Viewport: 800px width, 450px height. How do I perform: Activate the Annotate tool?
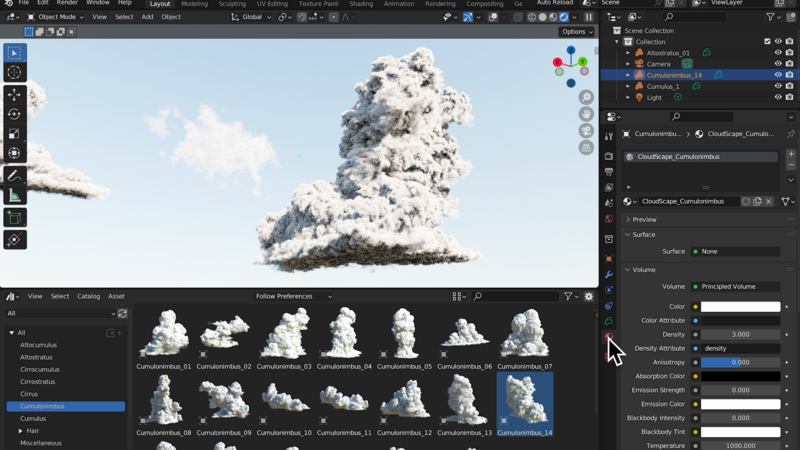(14, 176)
